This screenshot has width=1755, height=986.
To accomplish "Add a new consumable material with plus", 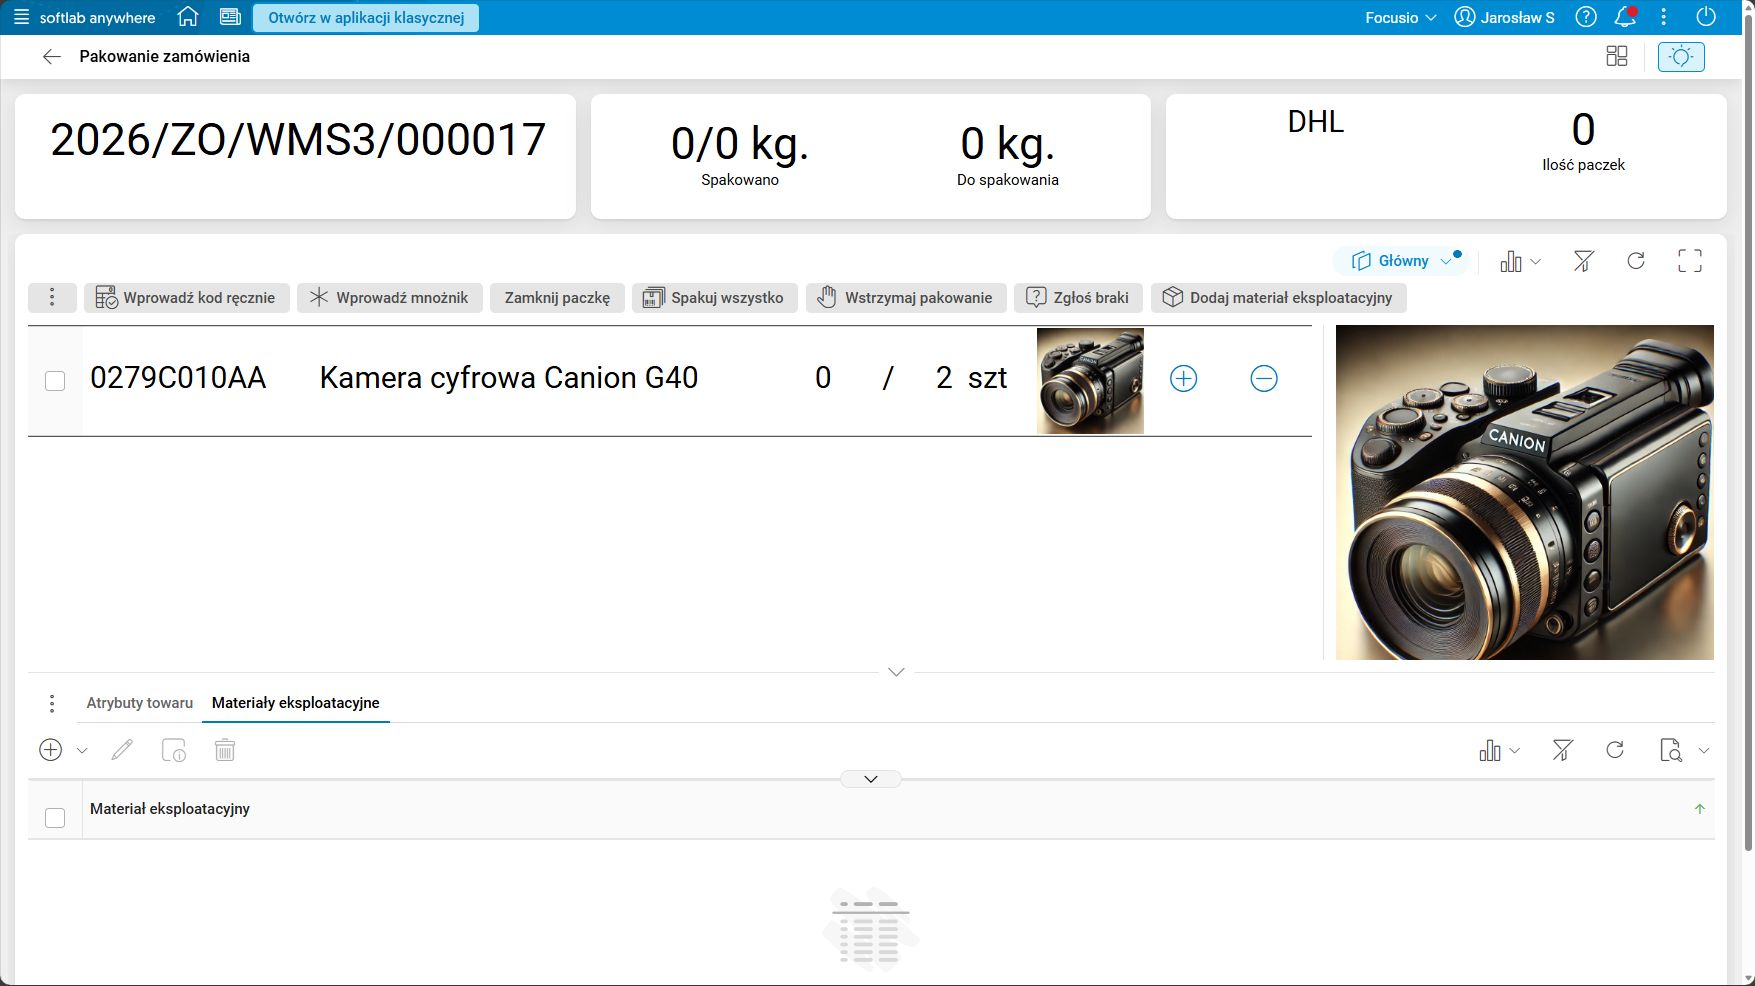I will (x=51, y=750).
